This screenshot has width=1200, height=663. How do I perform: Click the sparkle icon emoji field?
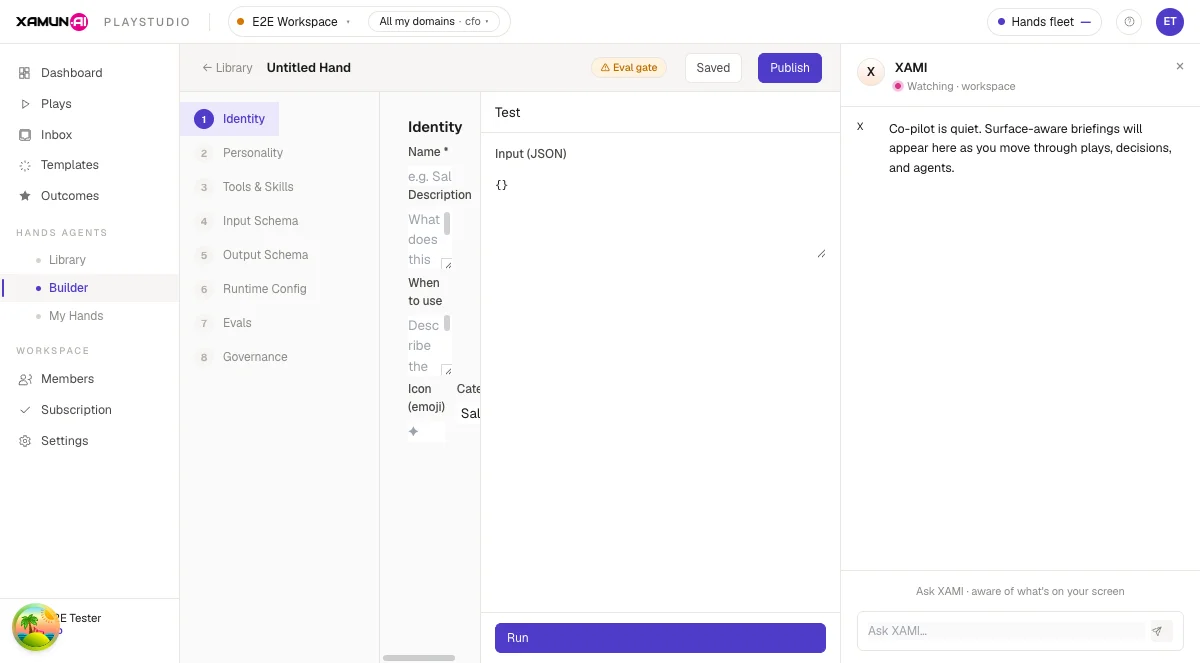pos(427,432)
